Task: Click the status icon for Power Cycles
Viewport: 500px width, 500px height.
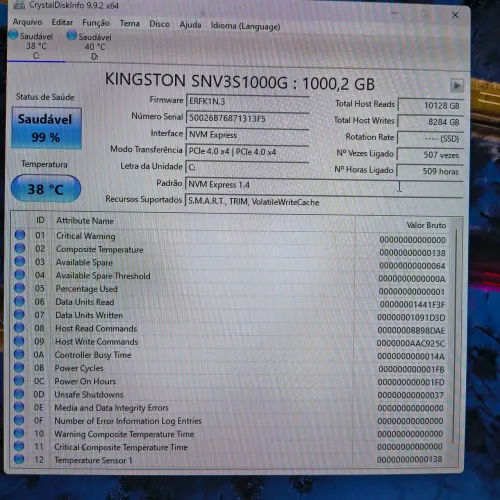Action: 19,367
